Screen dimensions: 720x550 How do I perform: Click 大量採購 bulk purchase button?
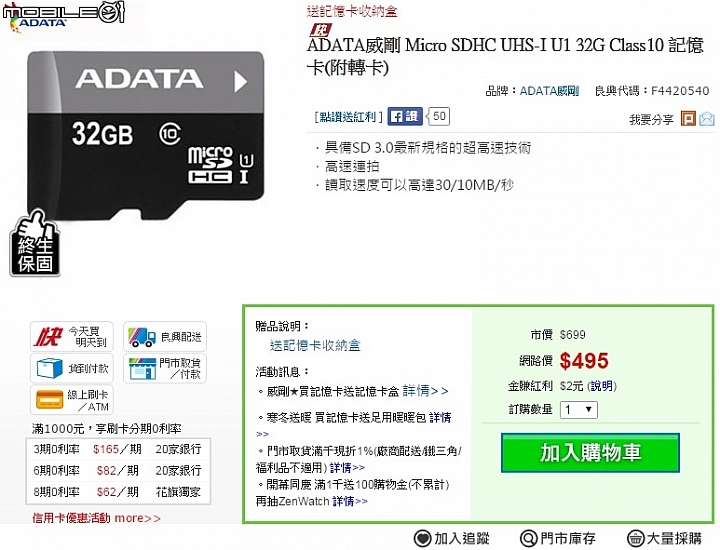click(664, 538)
